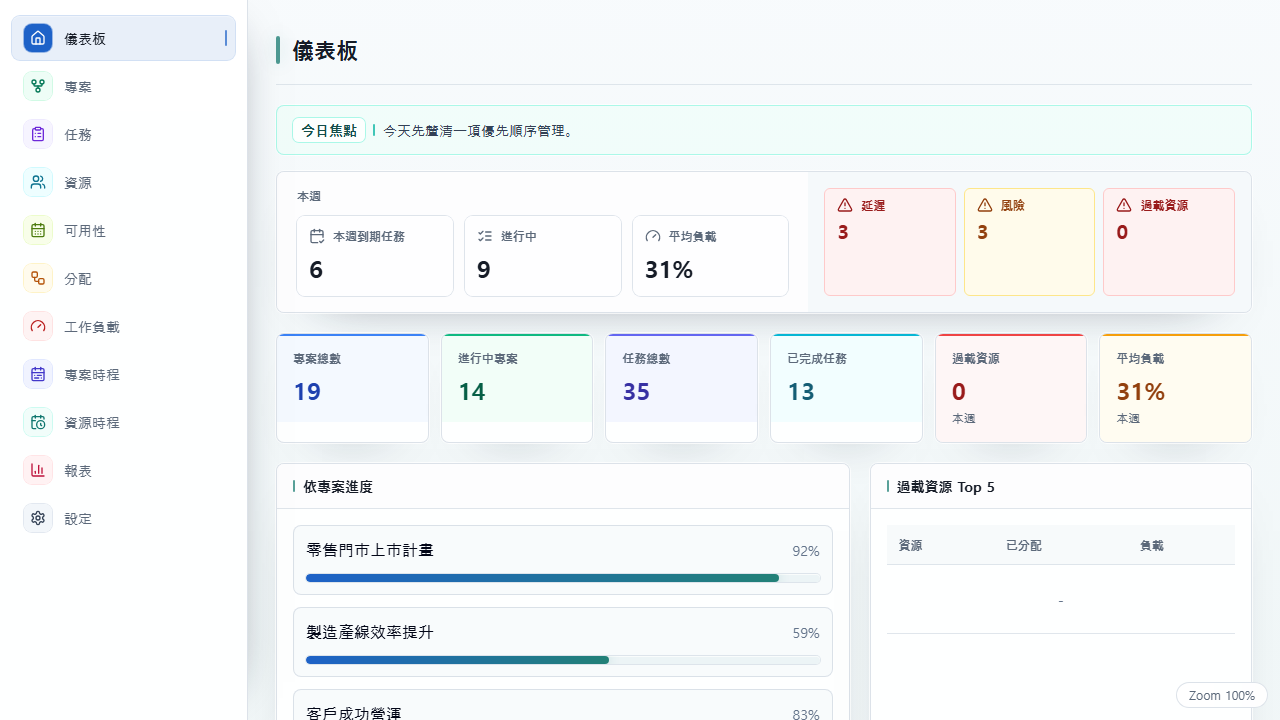This screenshot has height=720, width=1280.
Task: Open 任務 page from sidebar
Action: 124,134
